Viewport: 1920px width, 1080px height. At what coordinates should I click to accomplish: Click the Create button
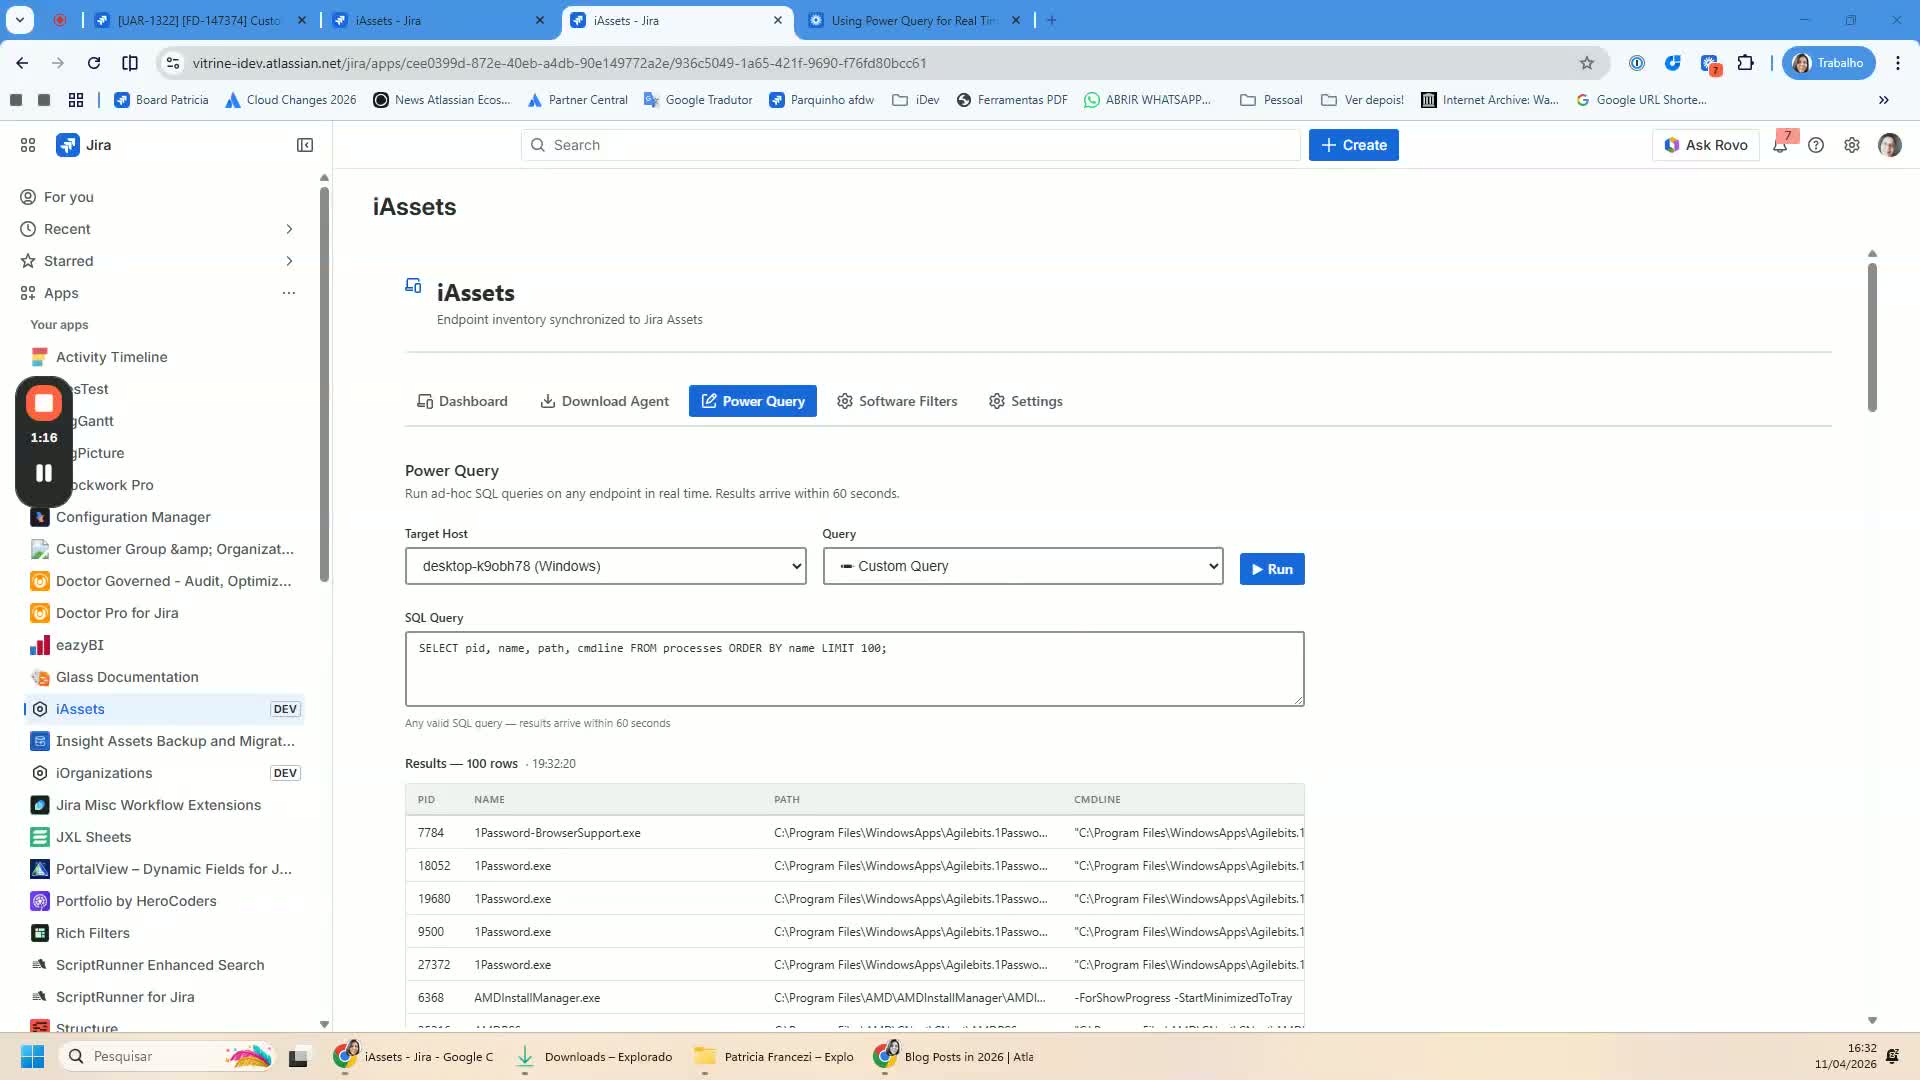tap(1354, 145)
